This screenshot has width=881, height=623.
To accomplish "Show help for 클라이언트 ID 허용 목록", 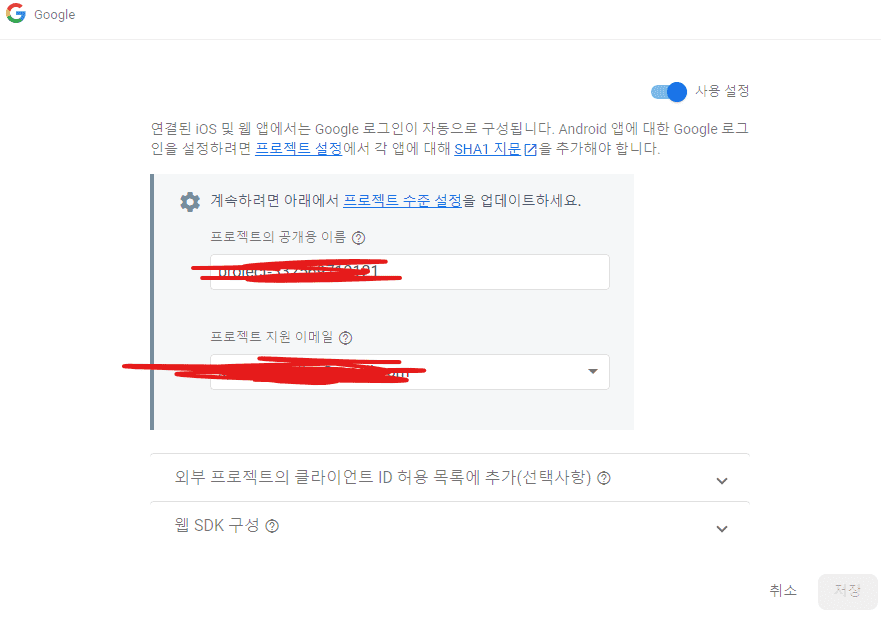I will (604, 478).
